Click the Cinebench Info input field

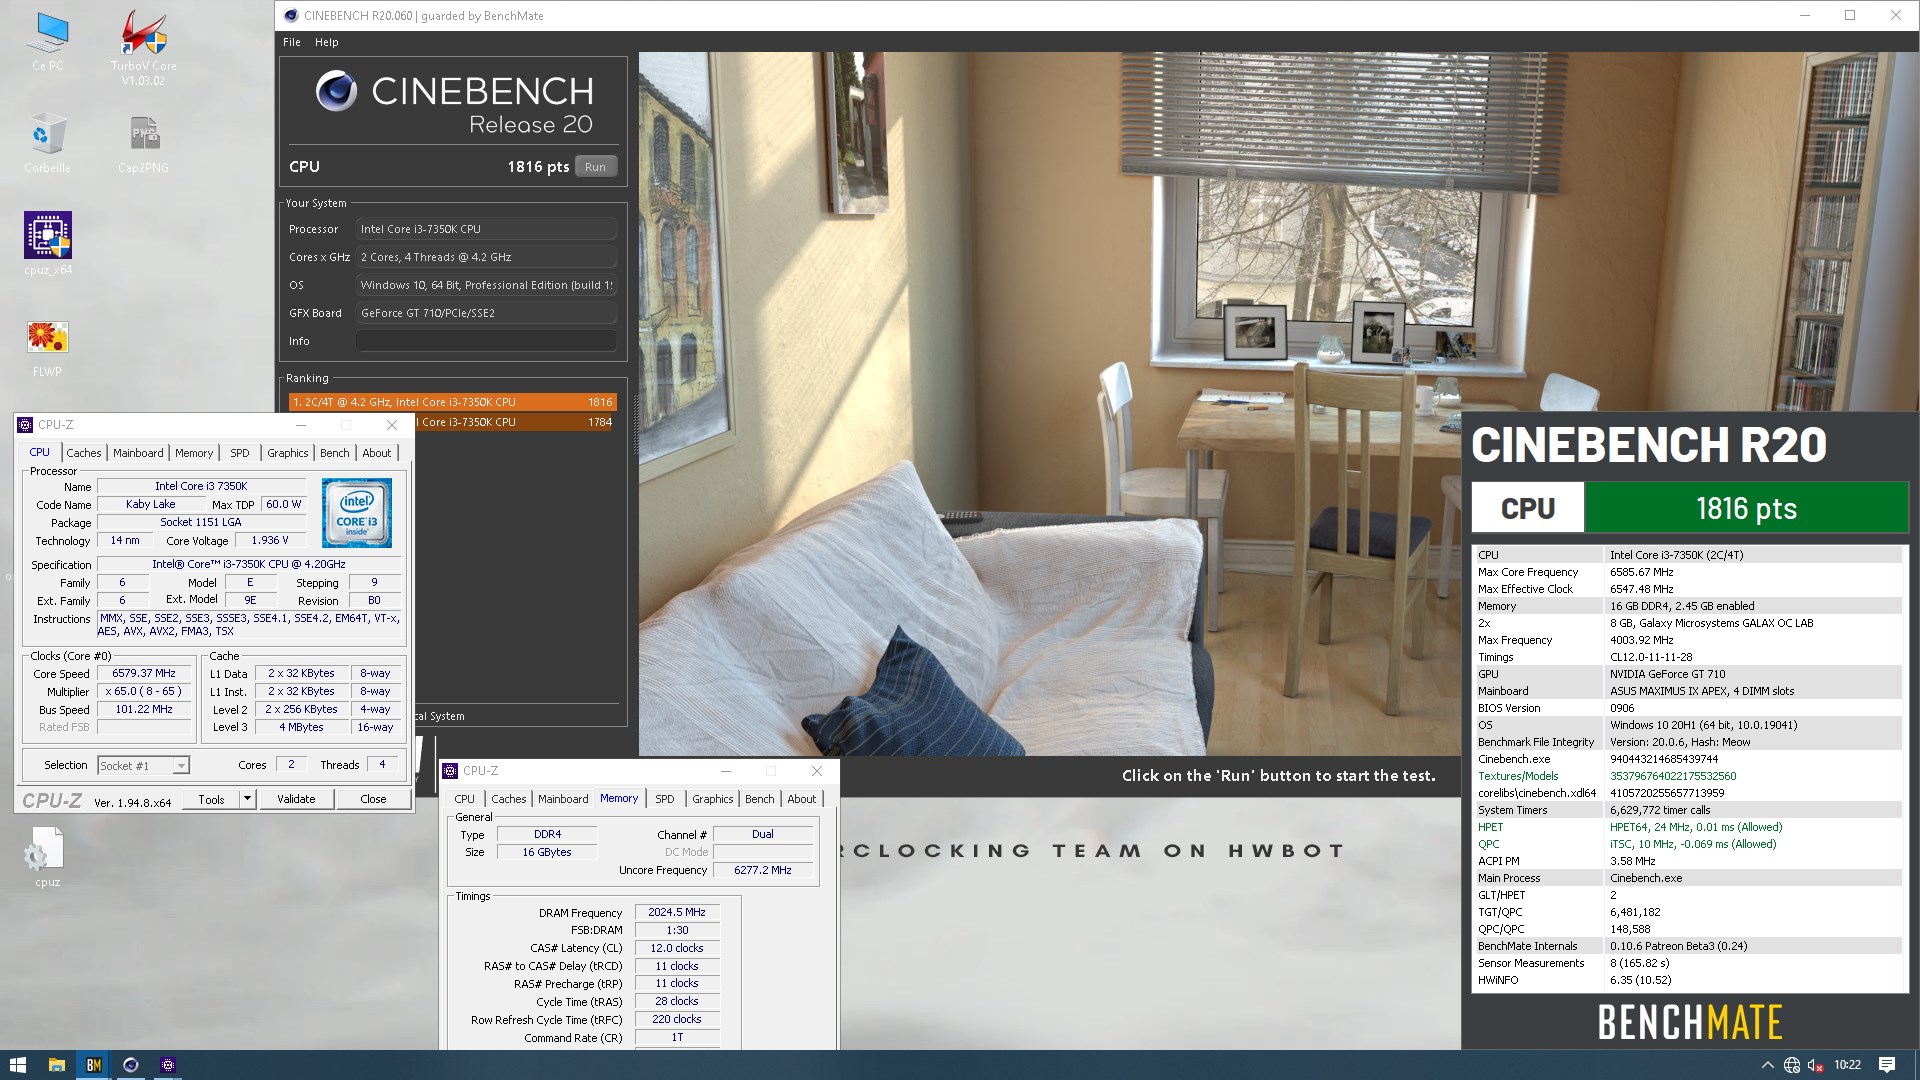[486, 341]
